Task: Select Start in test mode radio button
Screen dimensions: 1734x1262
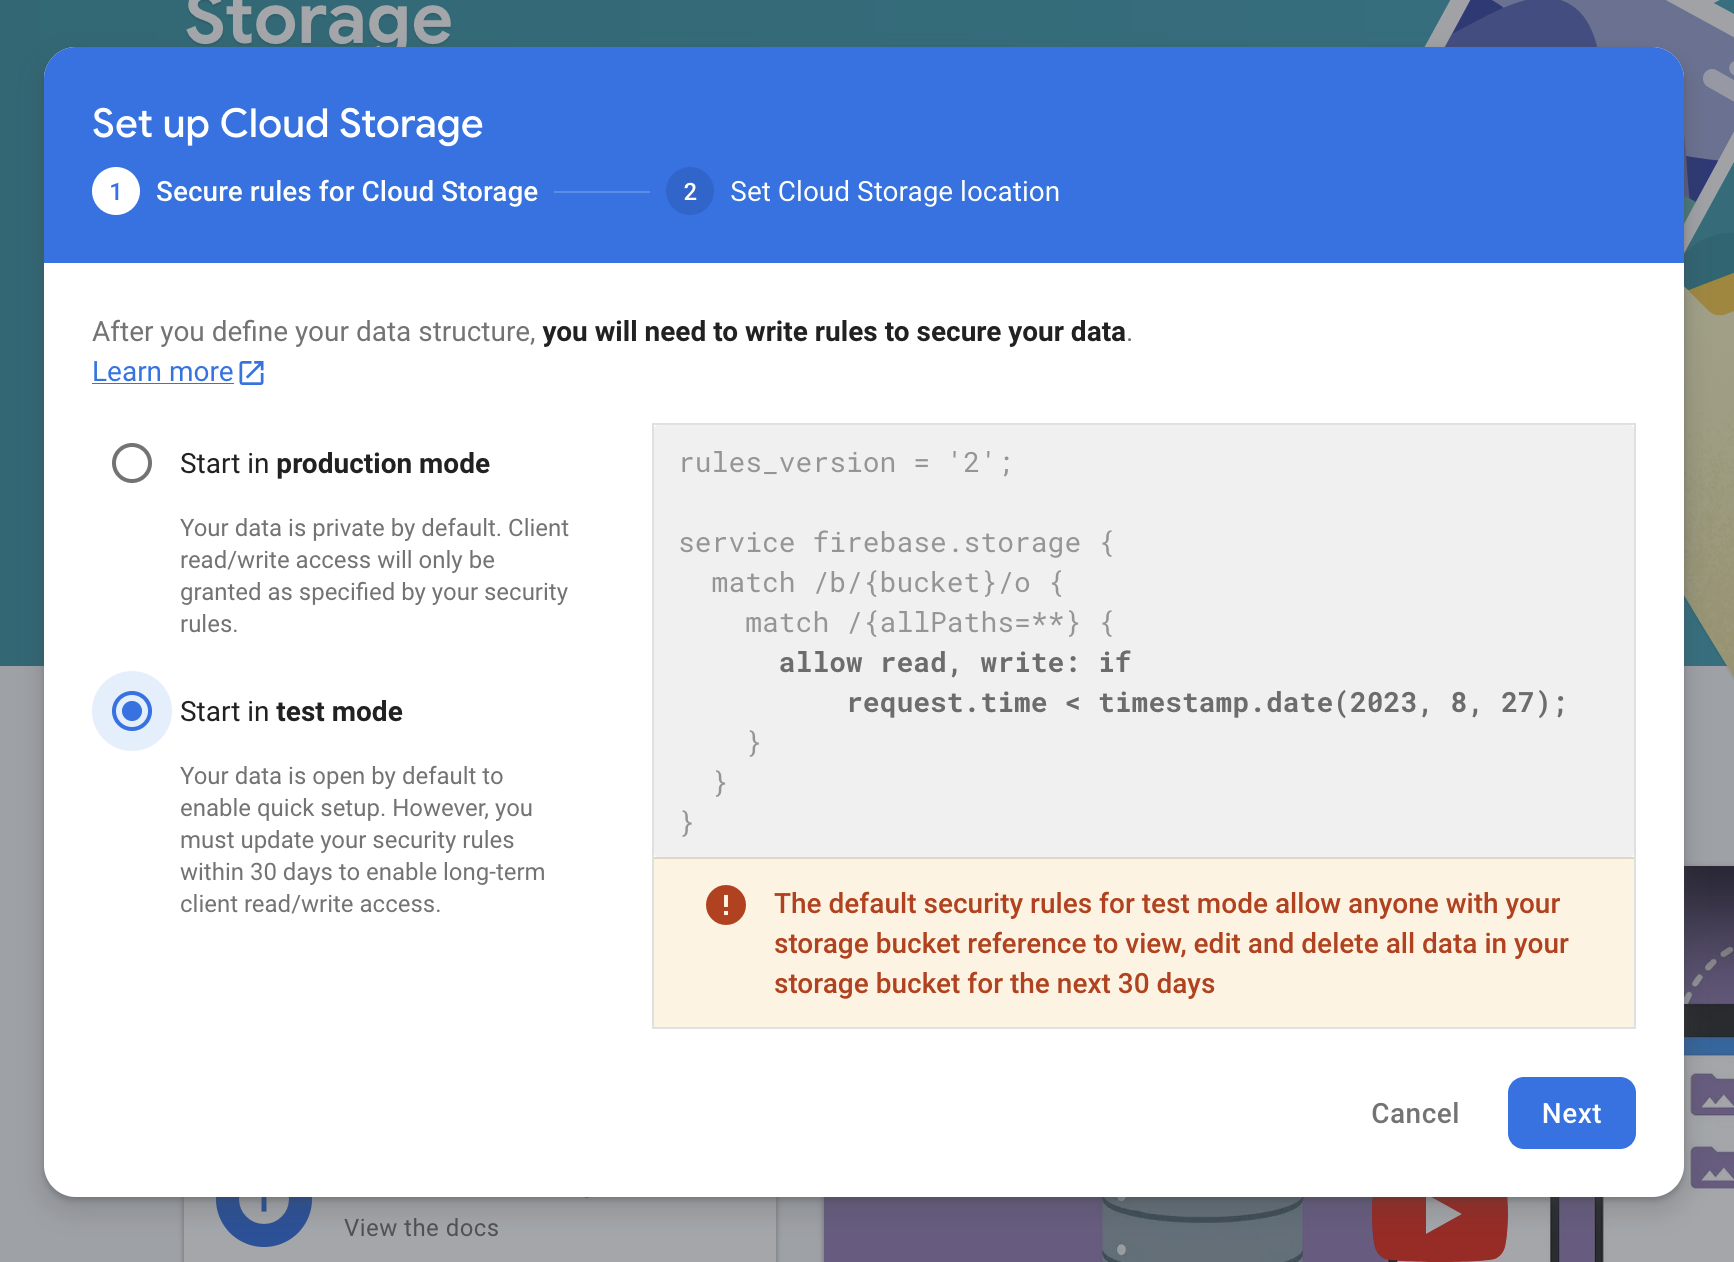Action: pyautogui.click(x=132, y=711)
